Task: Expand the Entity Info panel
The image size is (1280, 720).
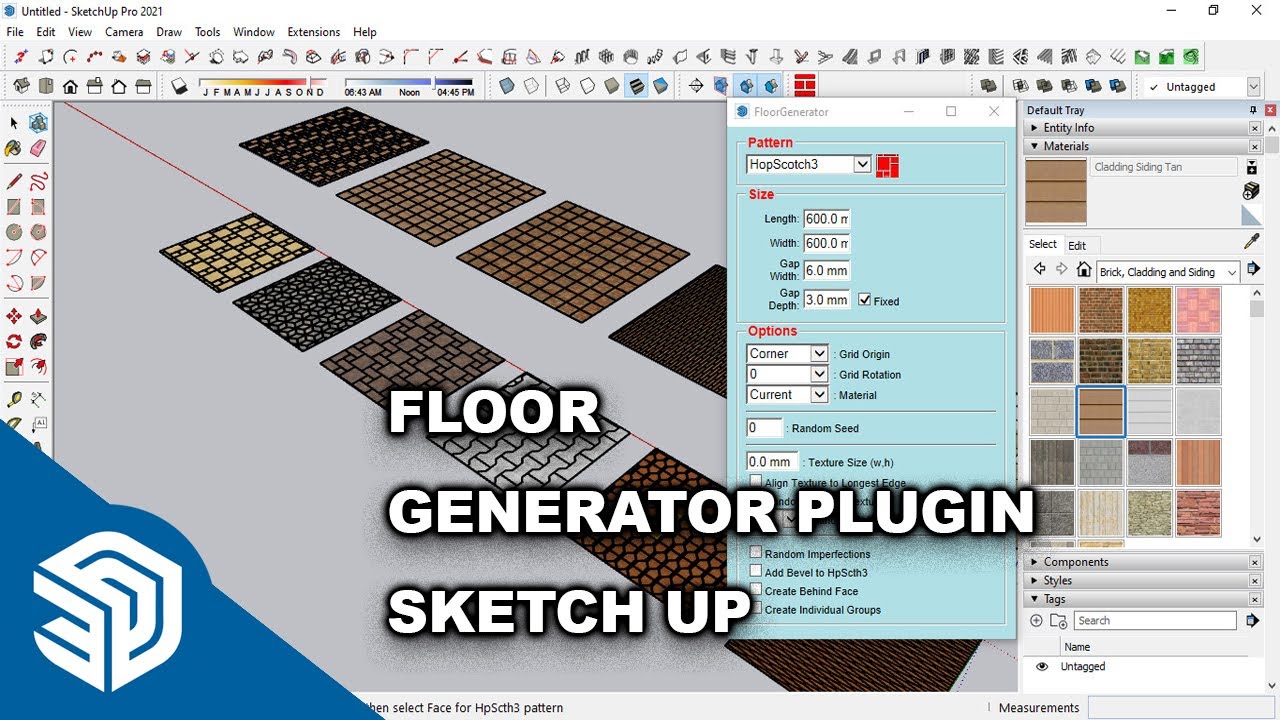Action: click(x=1034, y=128)
